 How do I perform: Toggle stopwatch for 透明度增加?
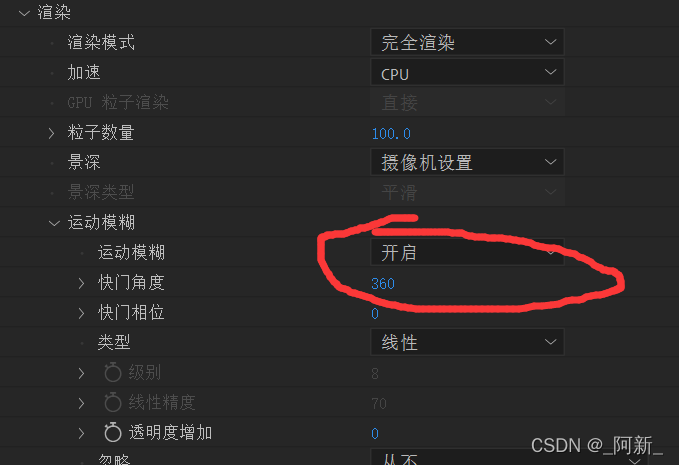click(113, 432)
